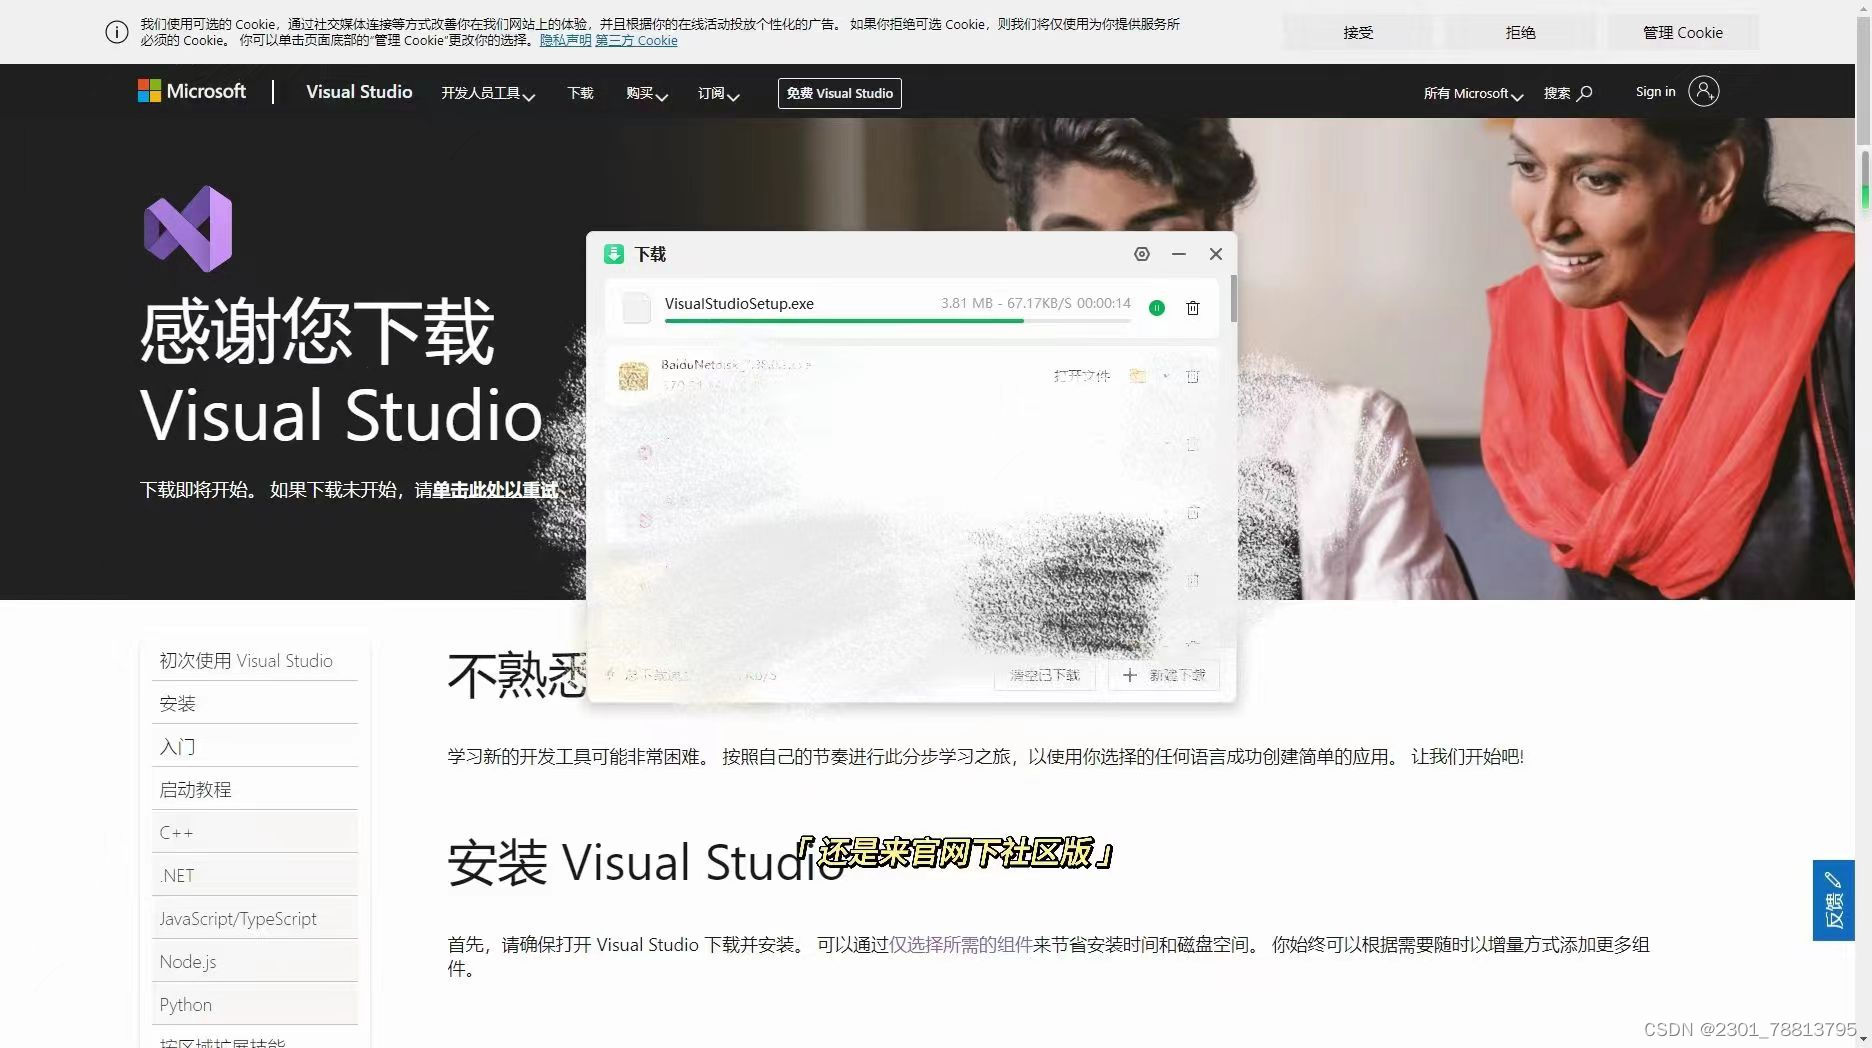Screen dimensions: 1872x1048
Task: Delete VisualStudioSetup.exe from download list
Action: (1192, 308)
